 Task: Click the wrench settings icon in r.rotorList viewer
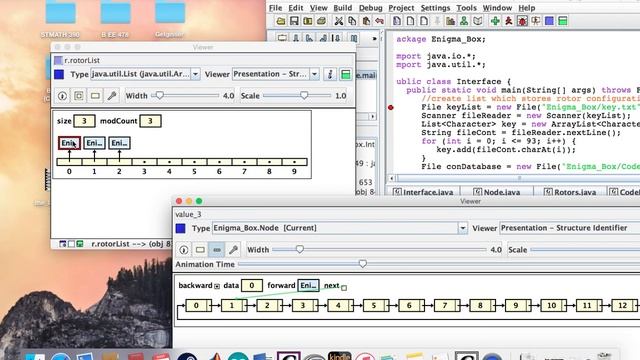pyautogui.click(x=111, y=96)
